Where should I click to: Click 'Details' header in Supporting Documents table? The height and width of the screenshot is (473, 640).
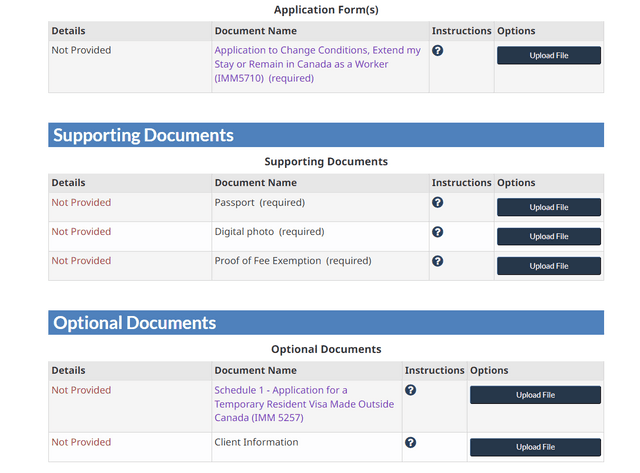tap(68, 183)
